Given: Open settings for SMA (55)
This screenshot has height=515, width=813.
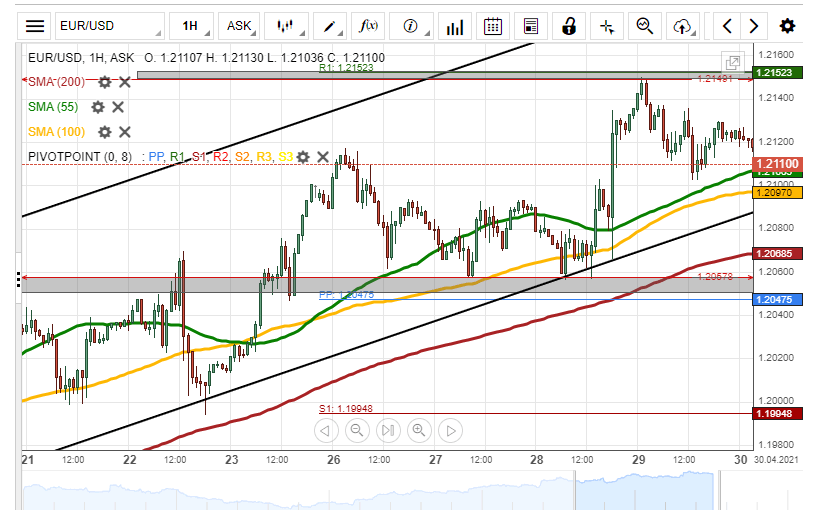Looking at the screenshot, I should (x=98, y=107).
